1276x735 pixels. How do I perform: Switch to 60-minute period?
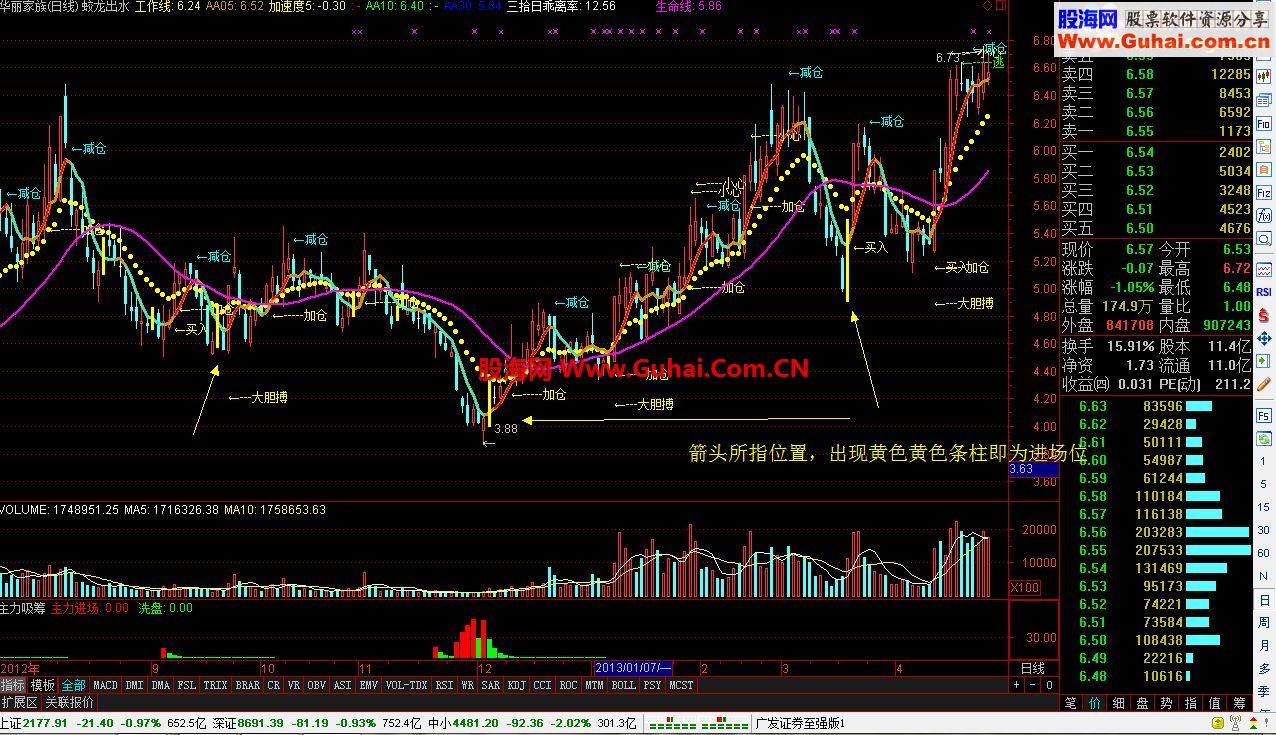coord(1264,553)
